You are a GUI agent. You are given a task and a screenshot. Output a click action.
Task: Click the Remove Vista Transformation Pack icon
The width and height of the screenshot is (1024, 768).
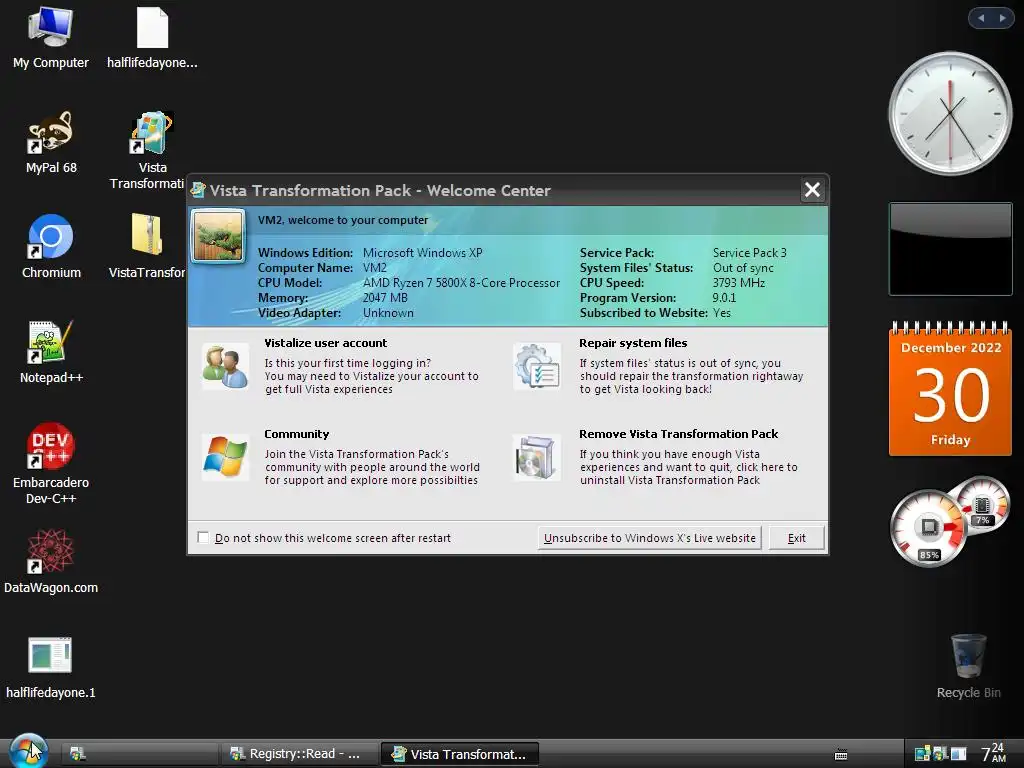[537, 458]
